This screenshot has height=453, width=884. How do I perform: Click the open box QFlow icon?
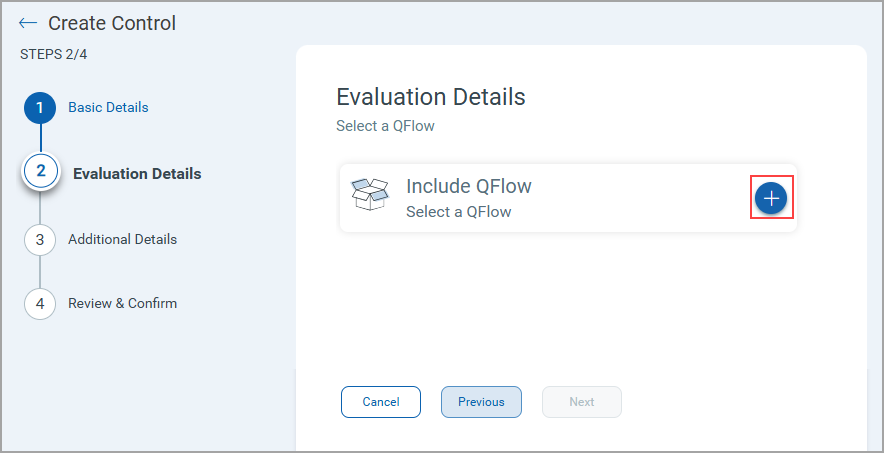click(370, 194)
